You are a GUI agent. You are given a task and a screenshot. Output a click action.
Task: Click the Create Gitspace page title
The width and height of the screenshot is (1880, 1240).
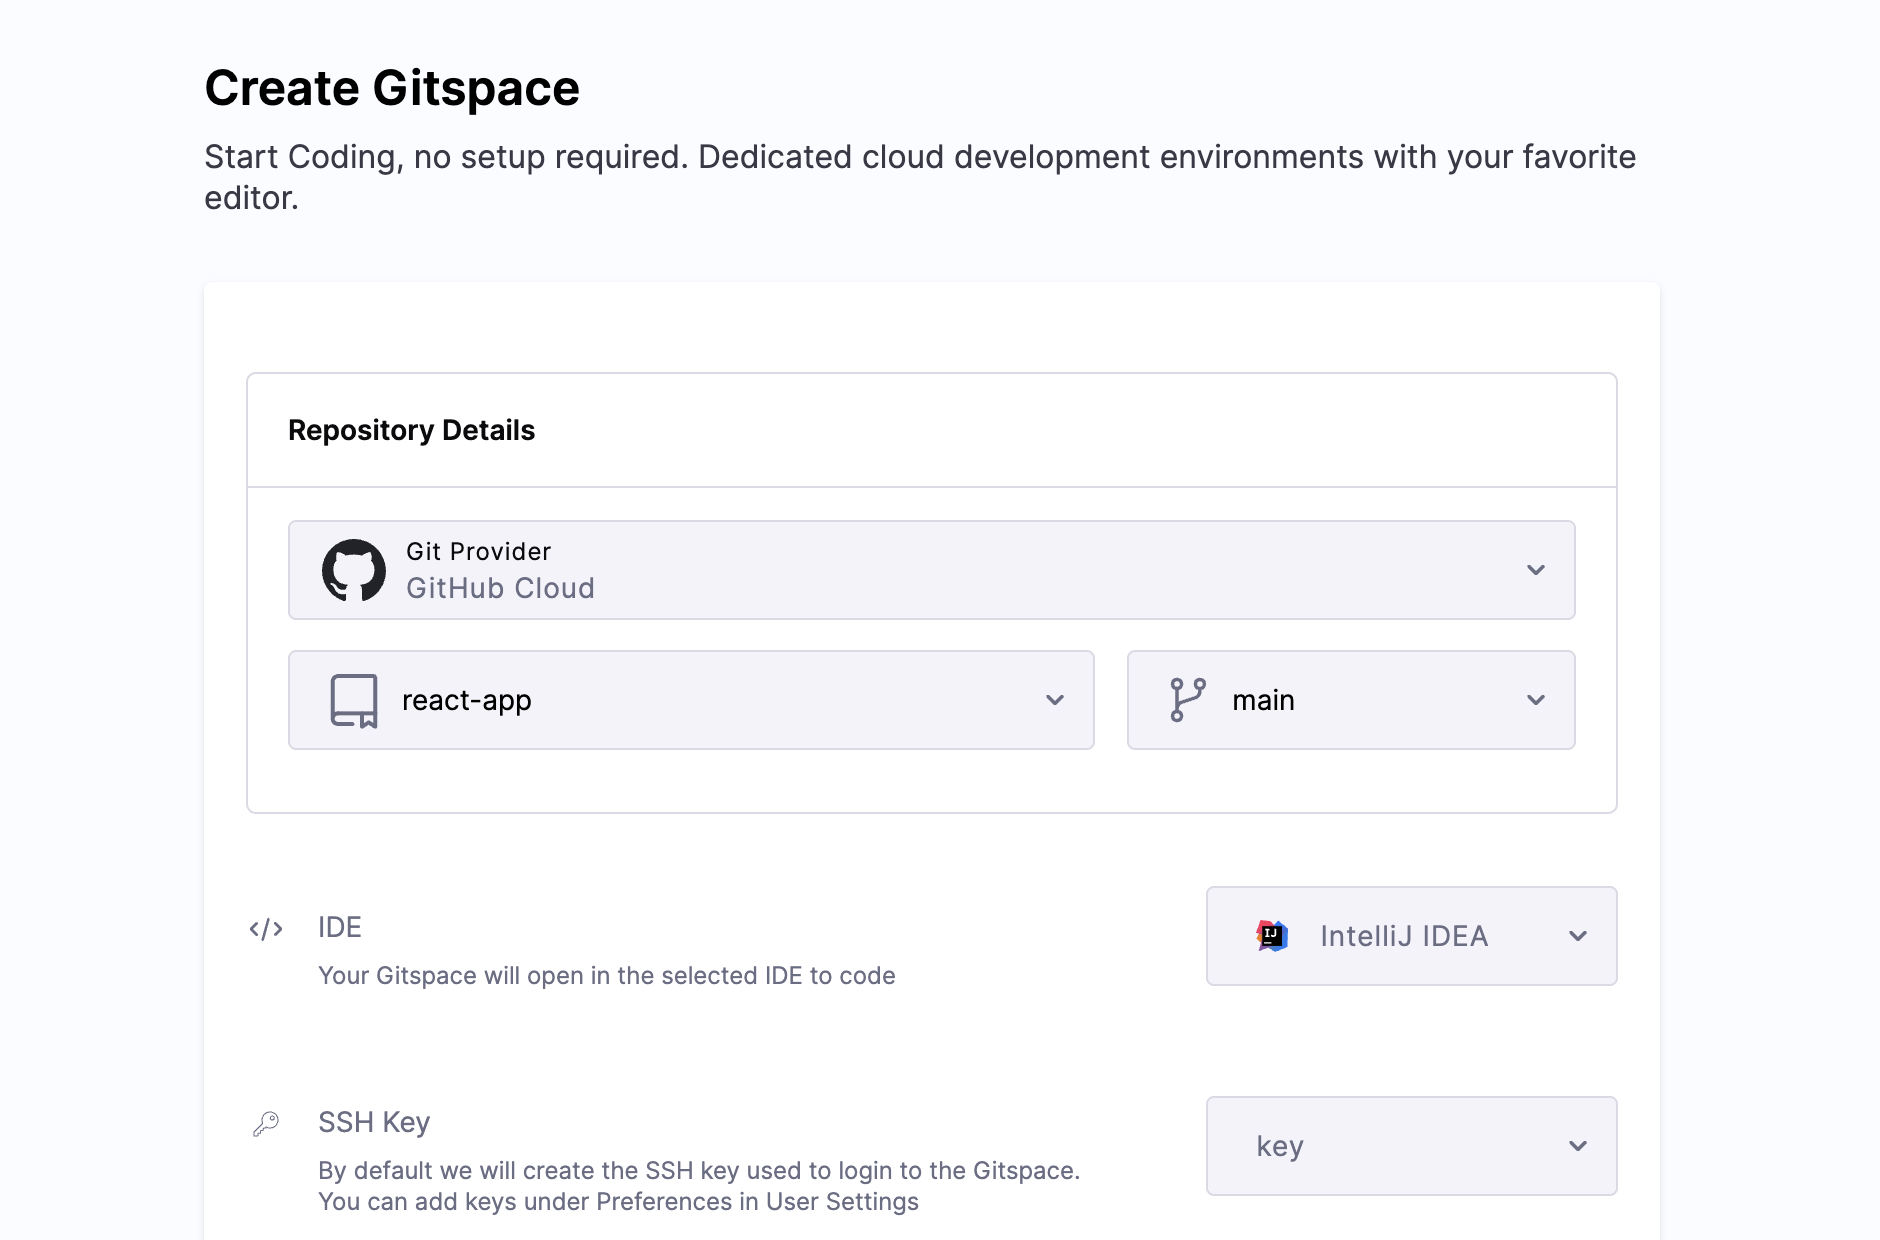(x=392, y=88)
